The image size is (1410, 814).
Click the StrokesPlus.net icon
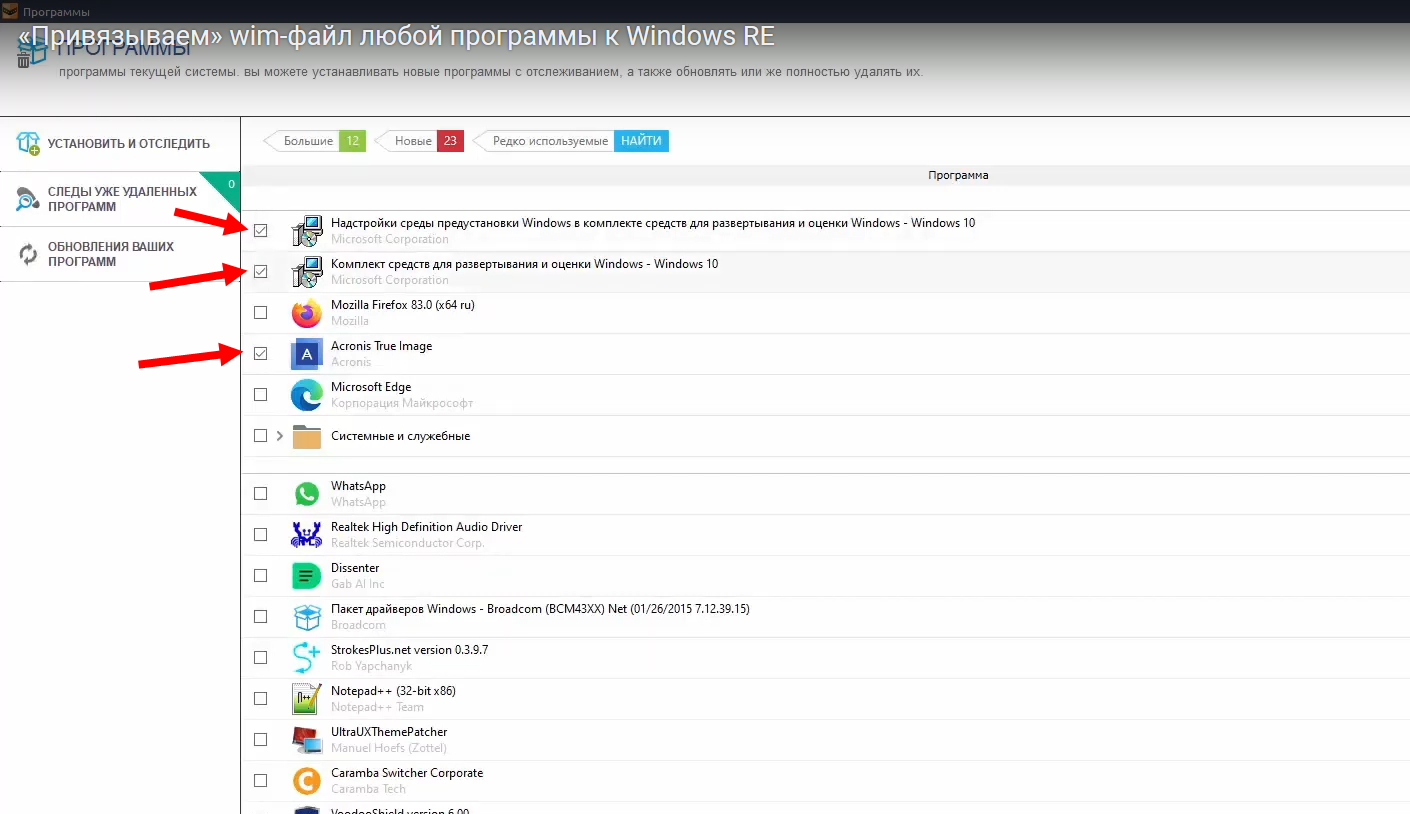(306, 658)
